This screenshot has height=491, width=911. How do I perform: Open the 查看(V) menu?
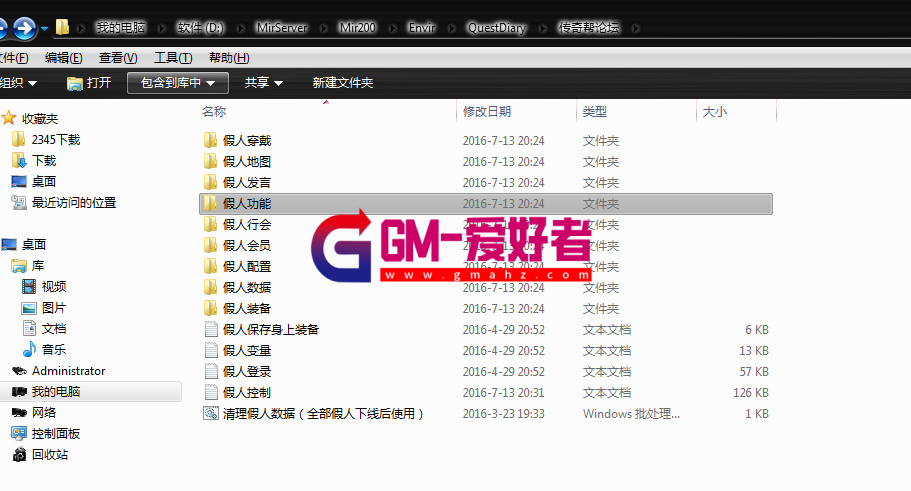point(118,58)
